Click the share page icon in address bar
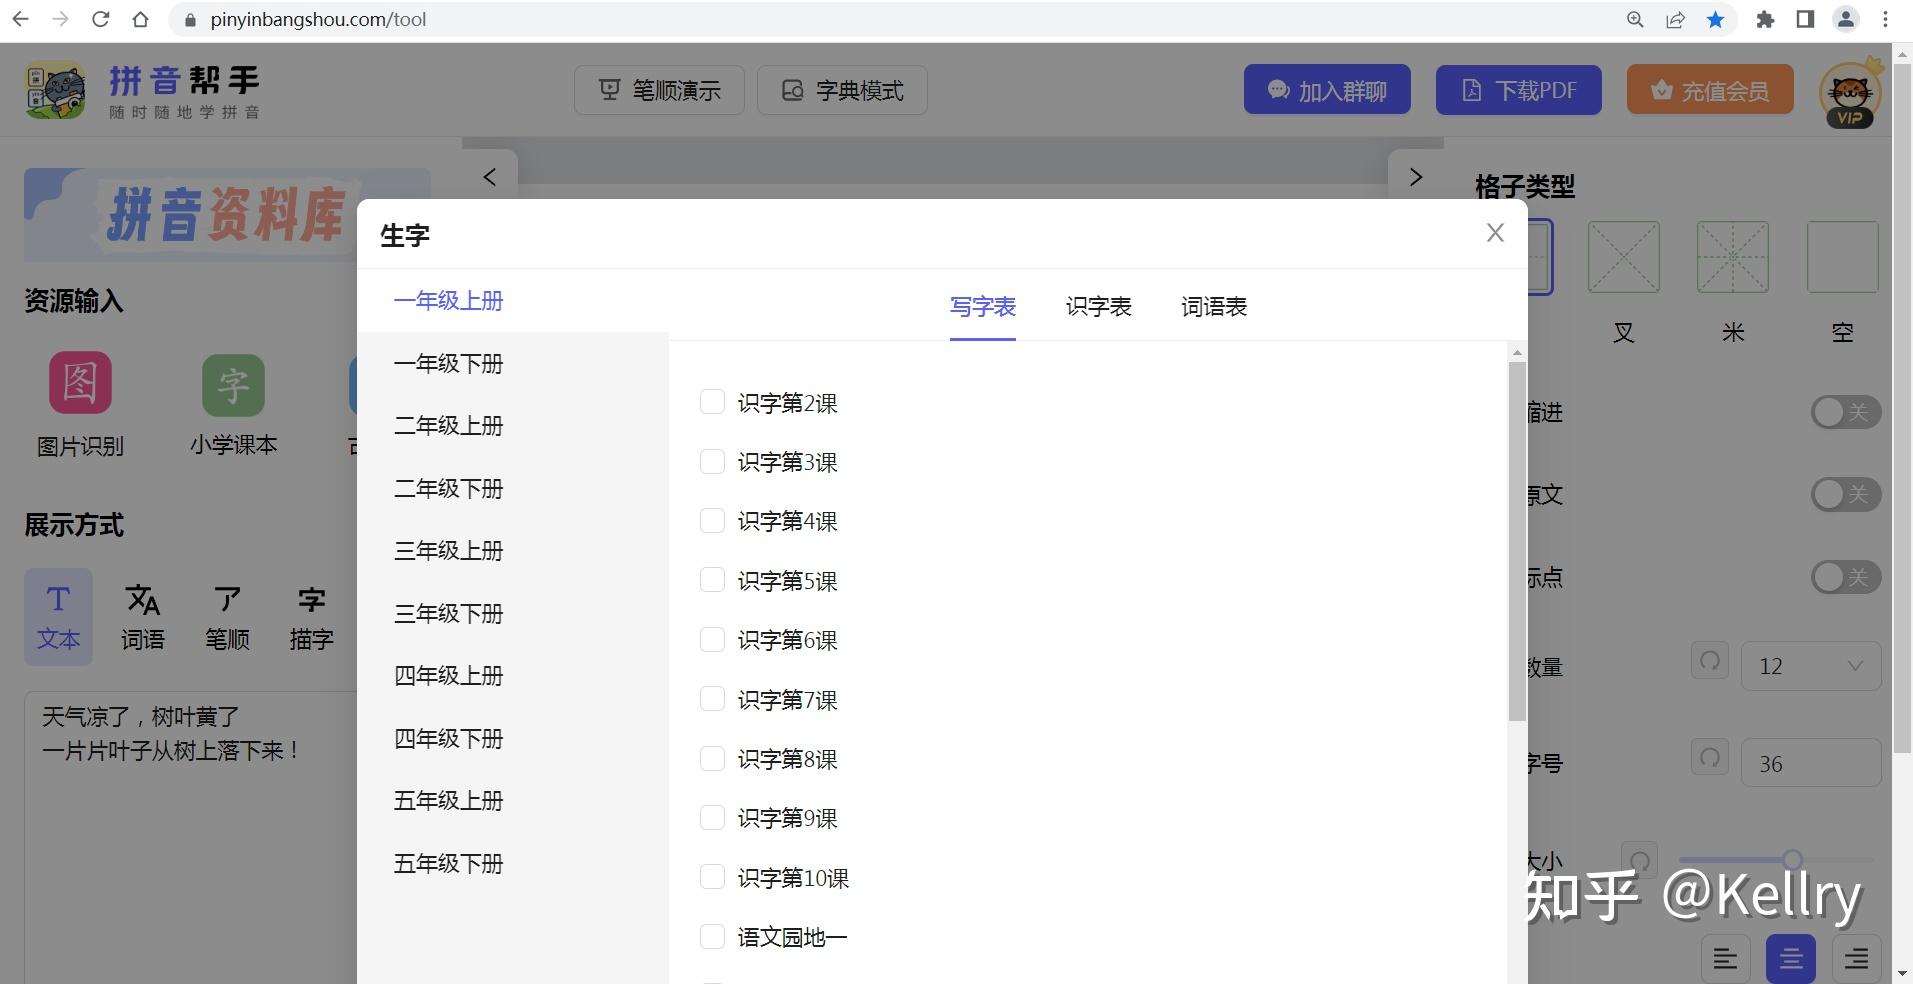 1675,19
